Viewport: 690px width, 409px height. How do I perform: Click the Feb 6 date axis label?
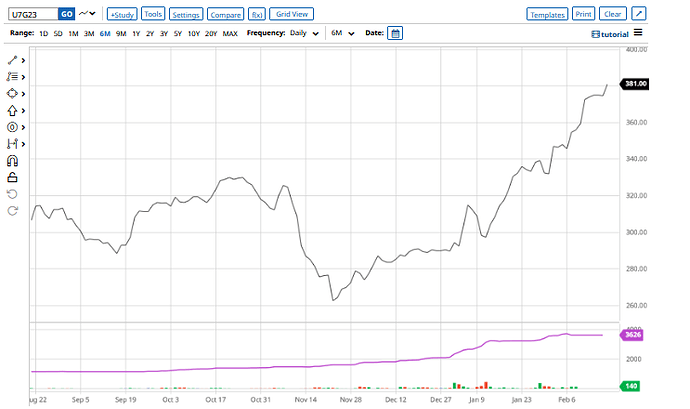(x=567, y=400)
